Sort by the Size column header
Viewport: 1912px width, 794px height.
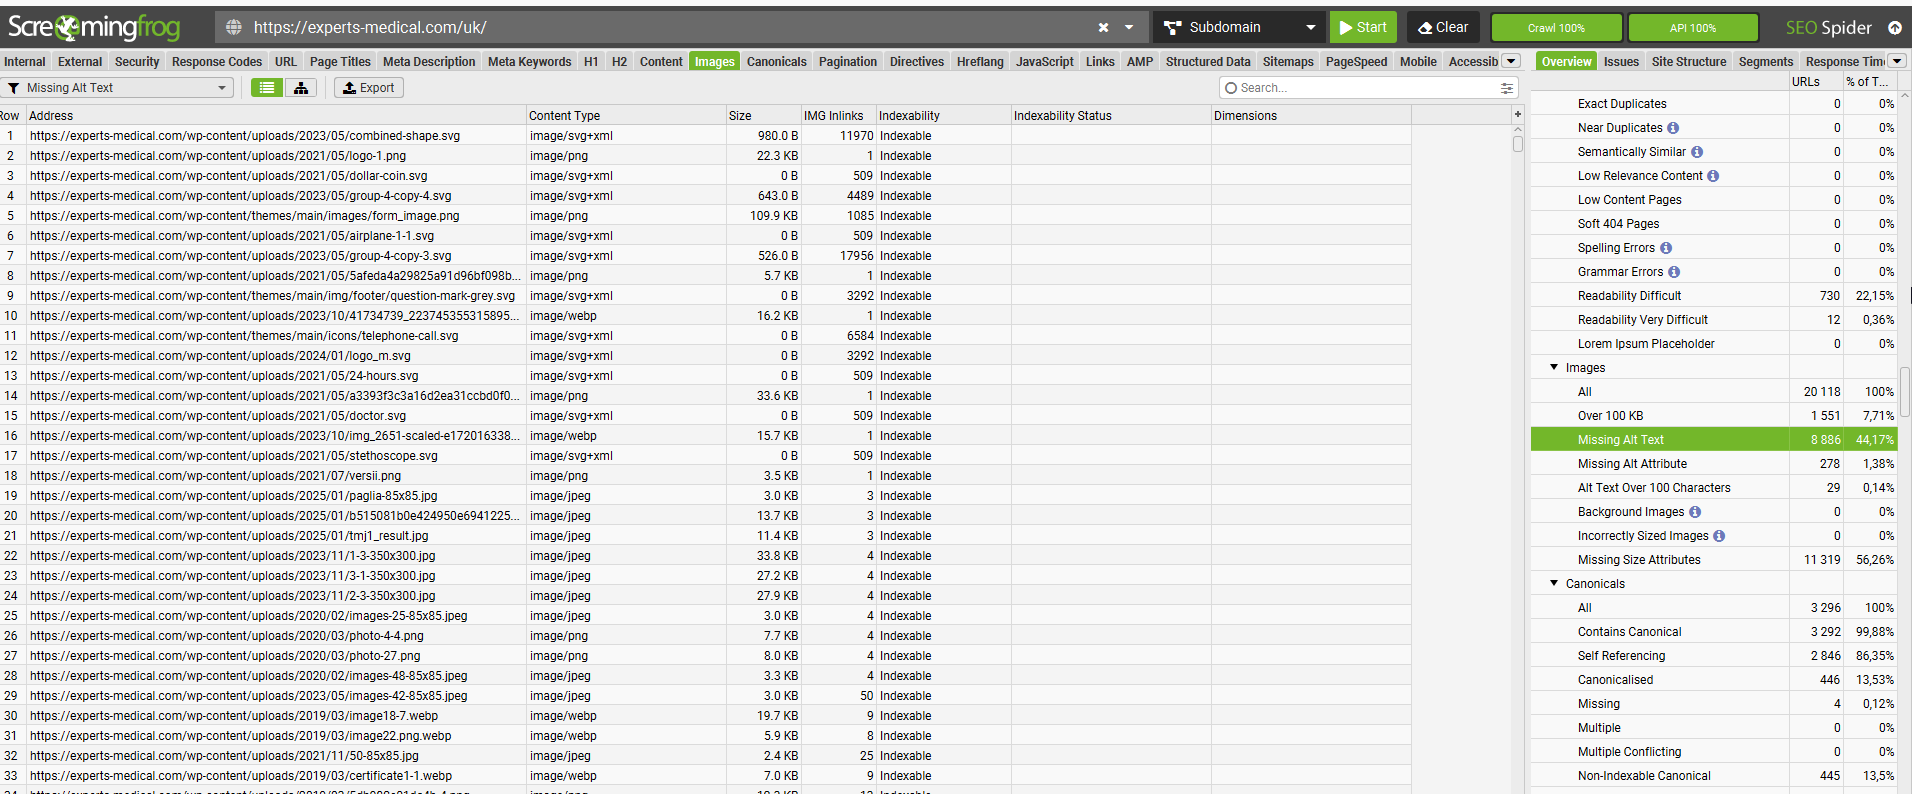764,116
